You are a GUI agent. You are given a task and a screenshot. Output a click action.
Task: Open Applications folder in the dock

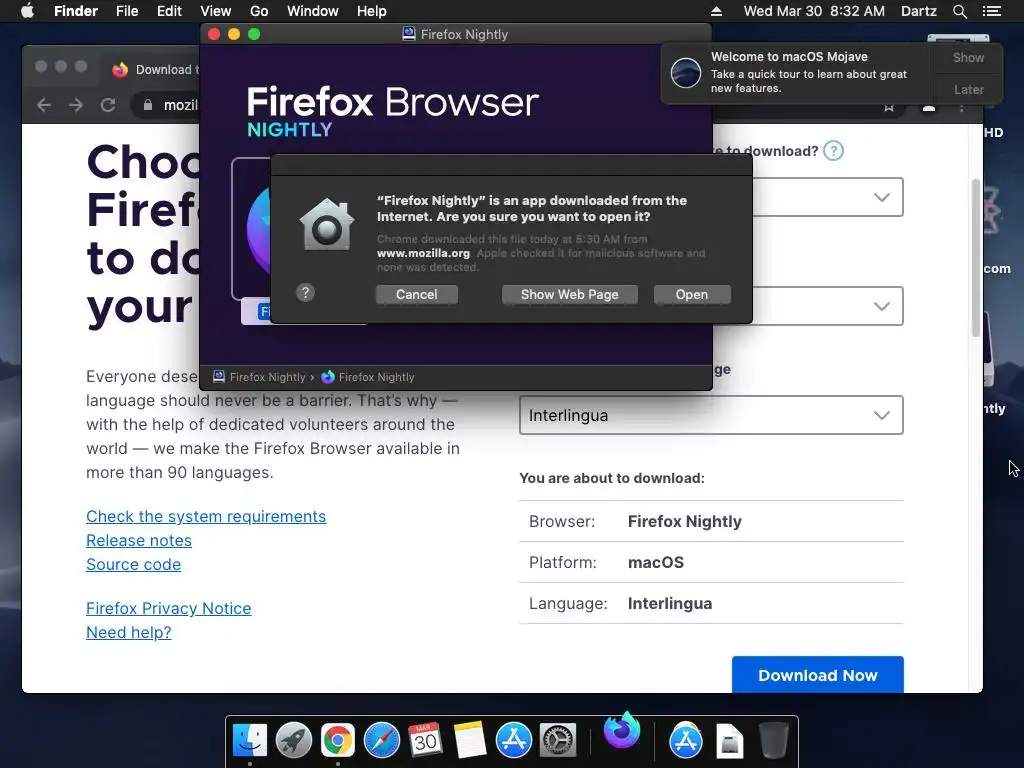coord(686,741)
